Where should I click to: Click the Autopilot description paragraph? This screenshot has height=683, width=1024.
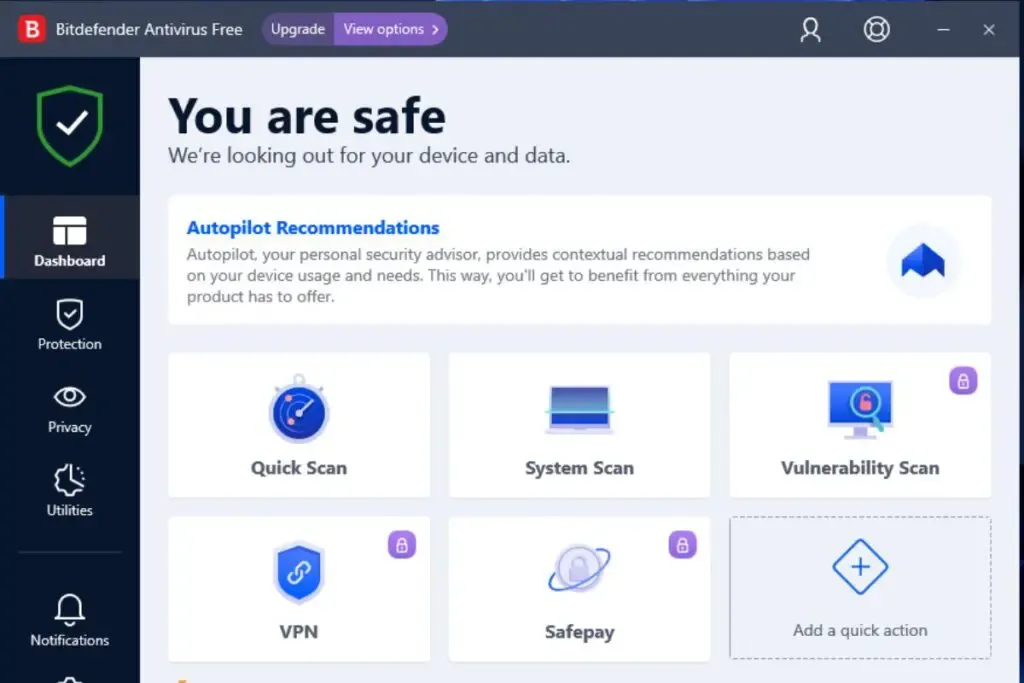click(x=498, y=276)
